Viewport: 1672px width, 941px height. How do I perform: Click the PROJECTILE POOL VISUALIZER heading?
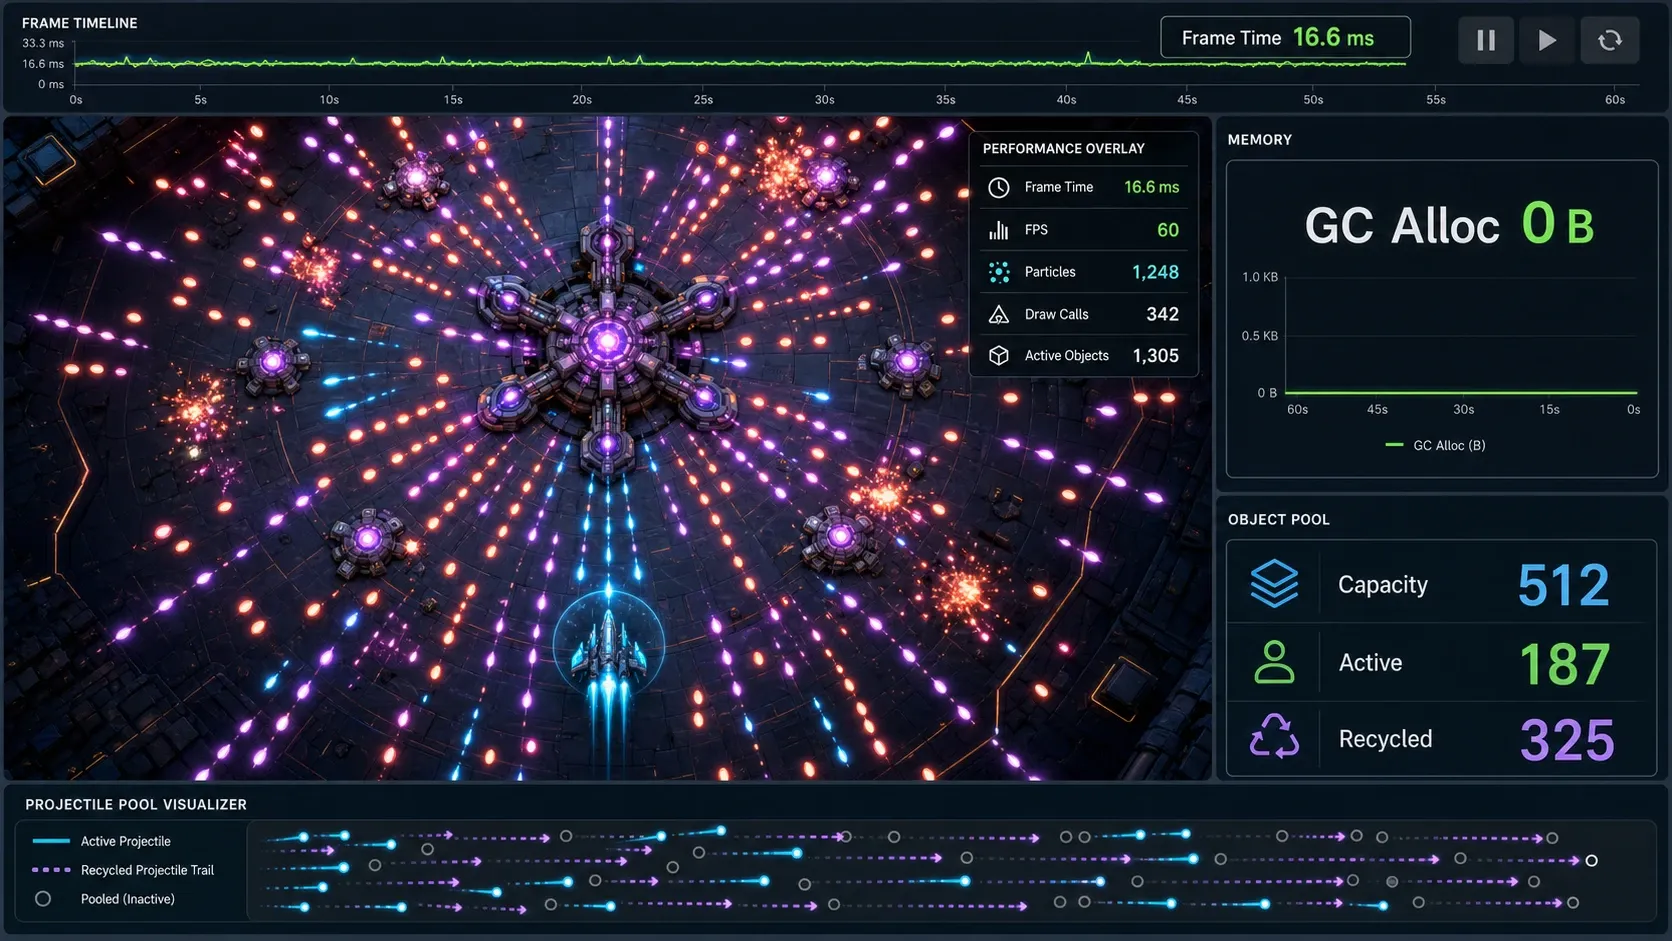[136, 805]
